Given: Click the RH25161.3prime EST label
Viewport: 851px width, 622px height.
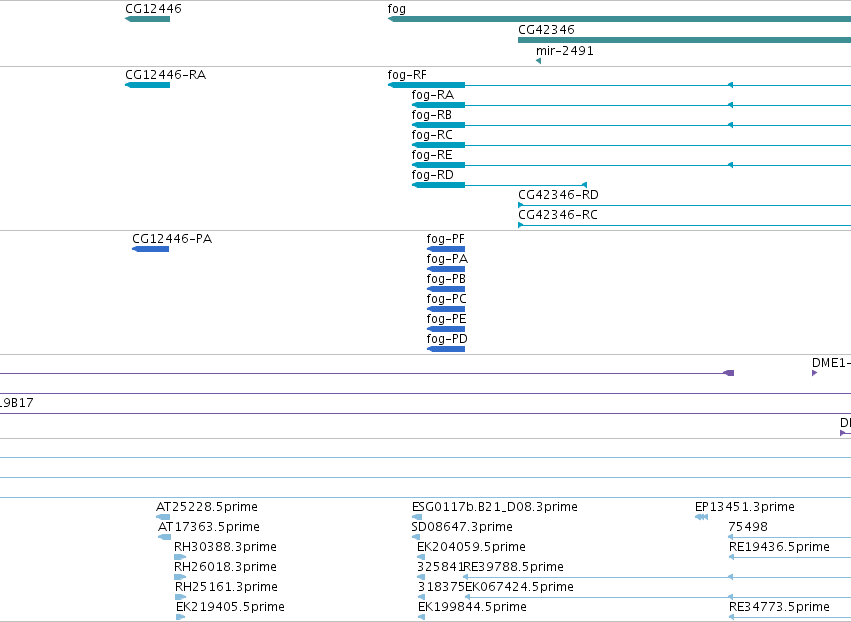Looking at the screenshot, I should [226, 587].
